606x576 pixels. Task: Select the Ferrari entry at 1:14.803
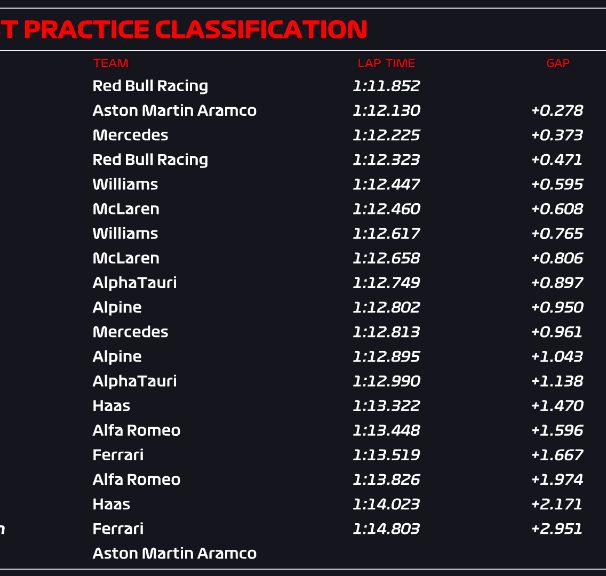pyautogui.click(x=303, y=528)
